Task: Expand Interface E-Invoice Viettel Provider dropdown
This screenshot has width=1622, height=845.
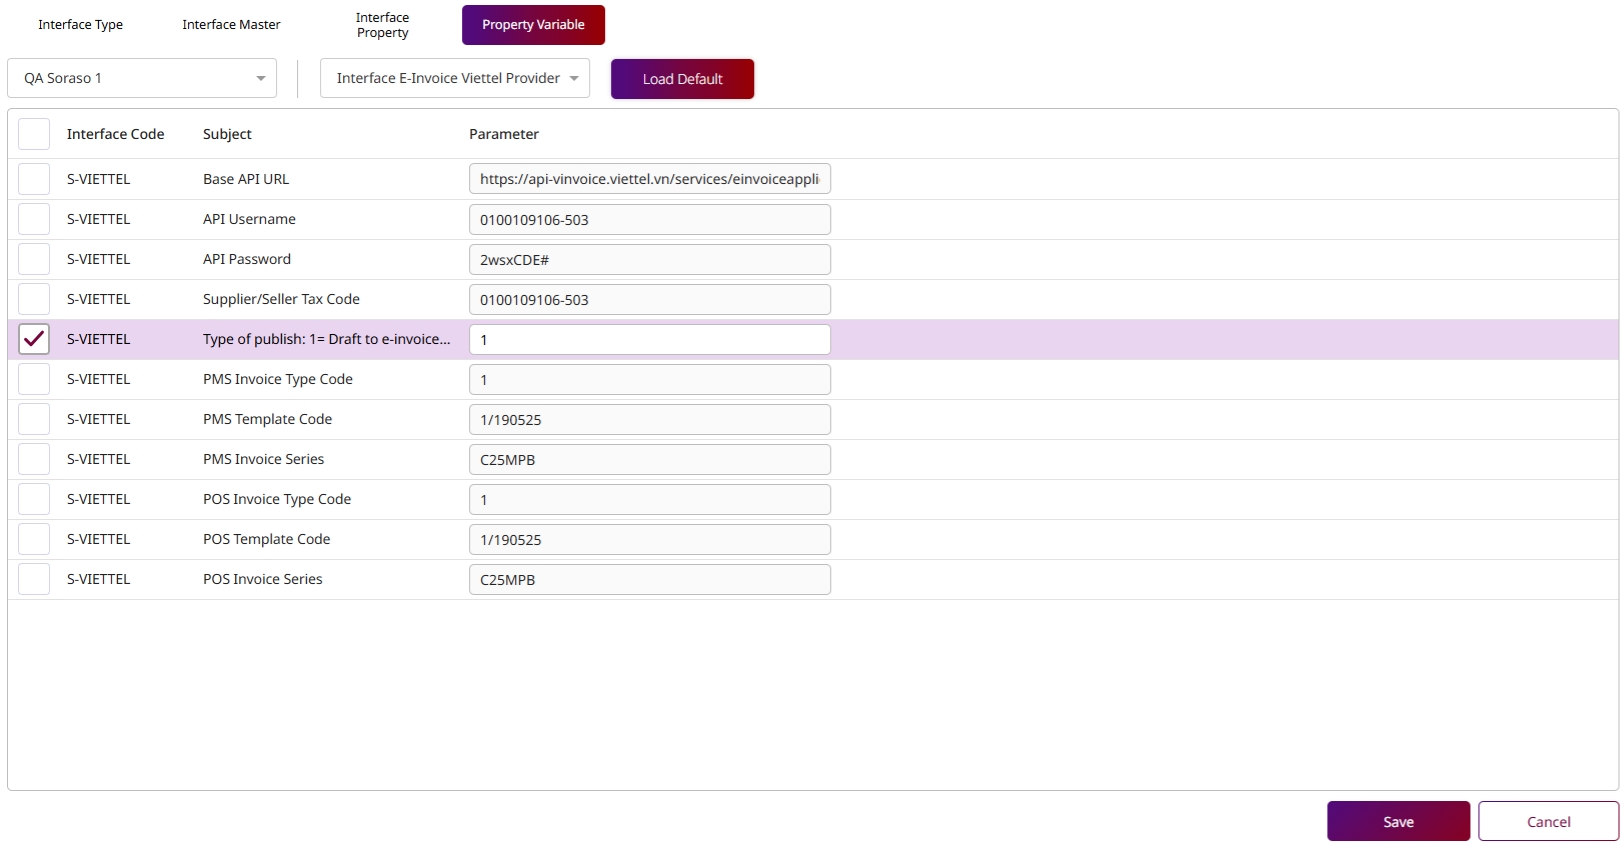Action: (x=455, y=78)
